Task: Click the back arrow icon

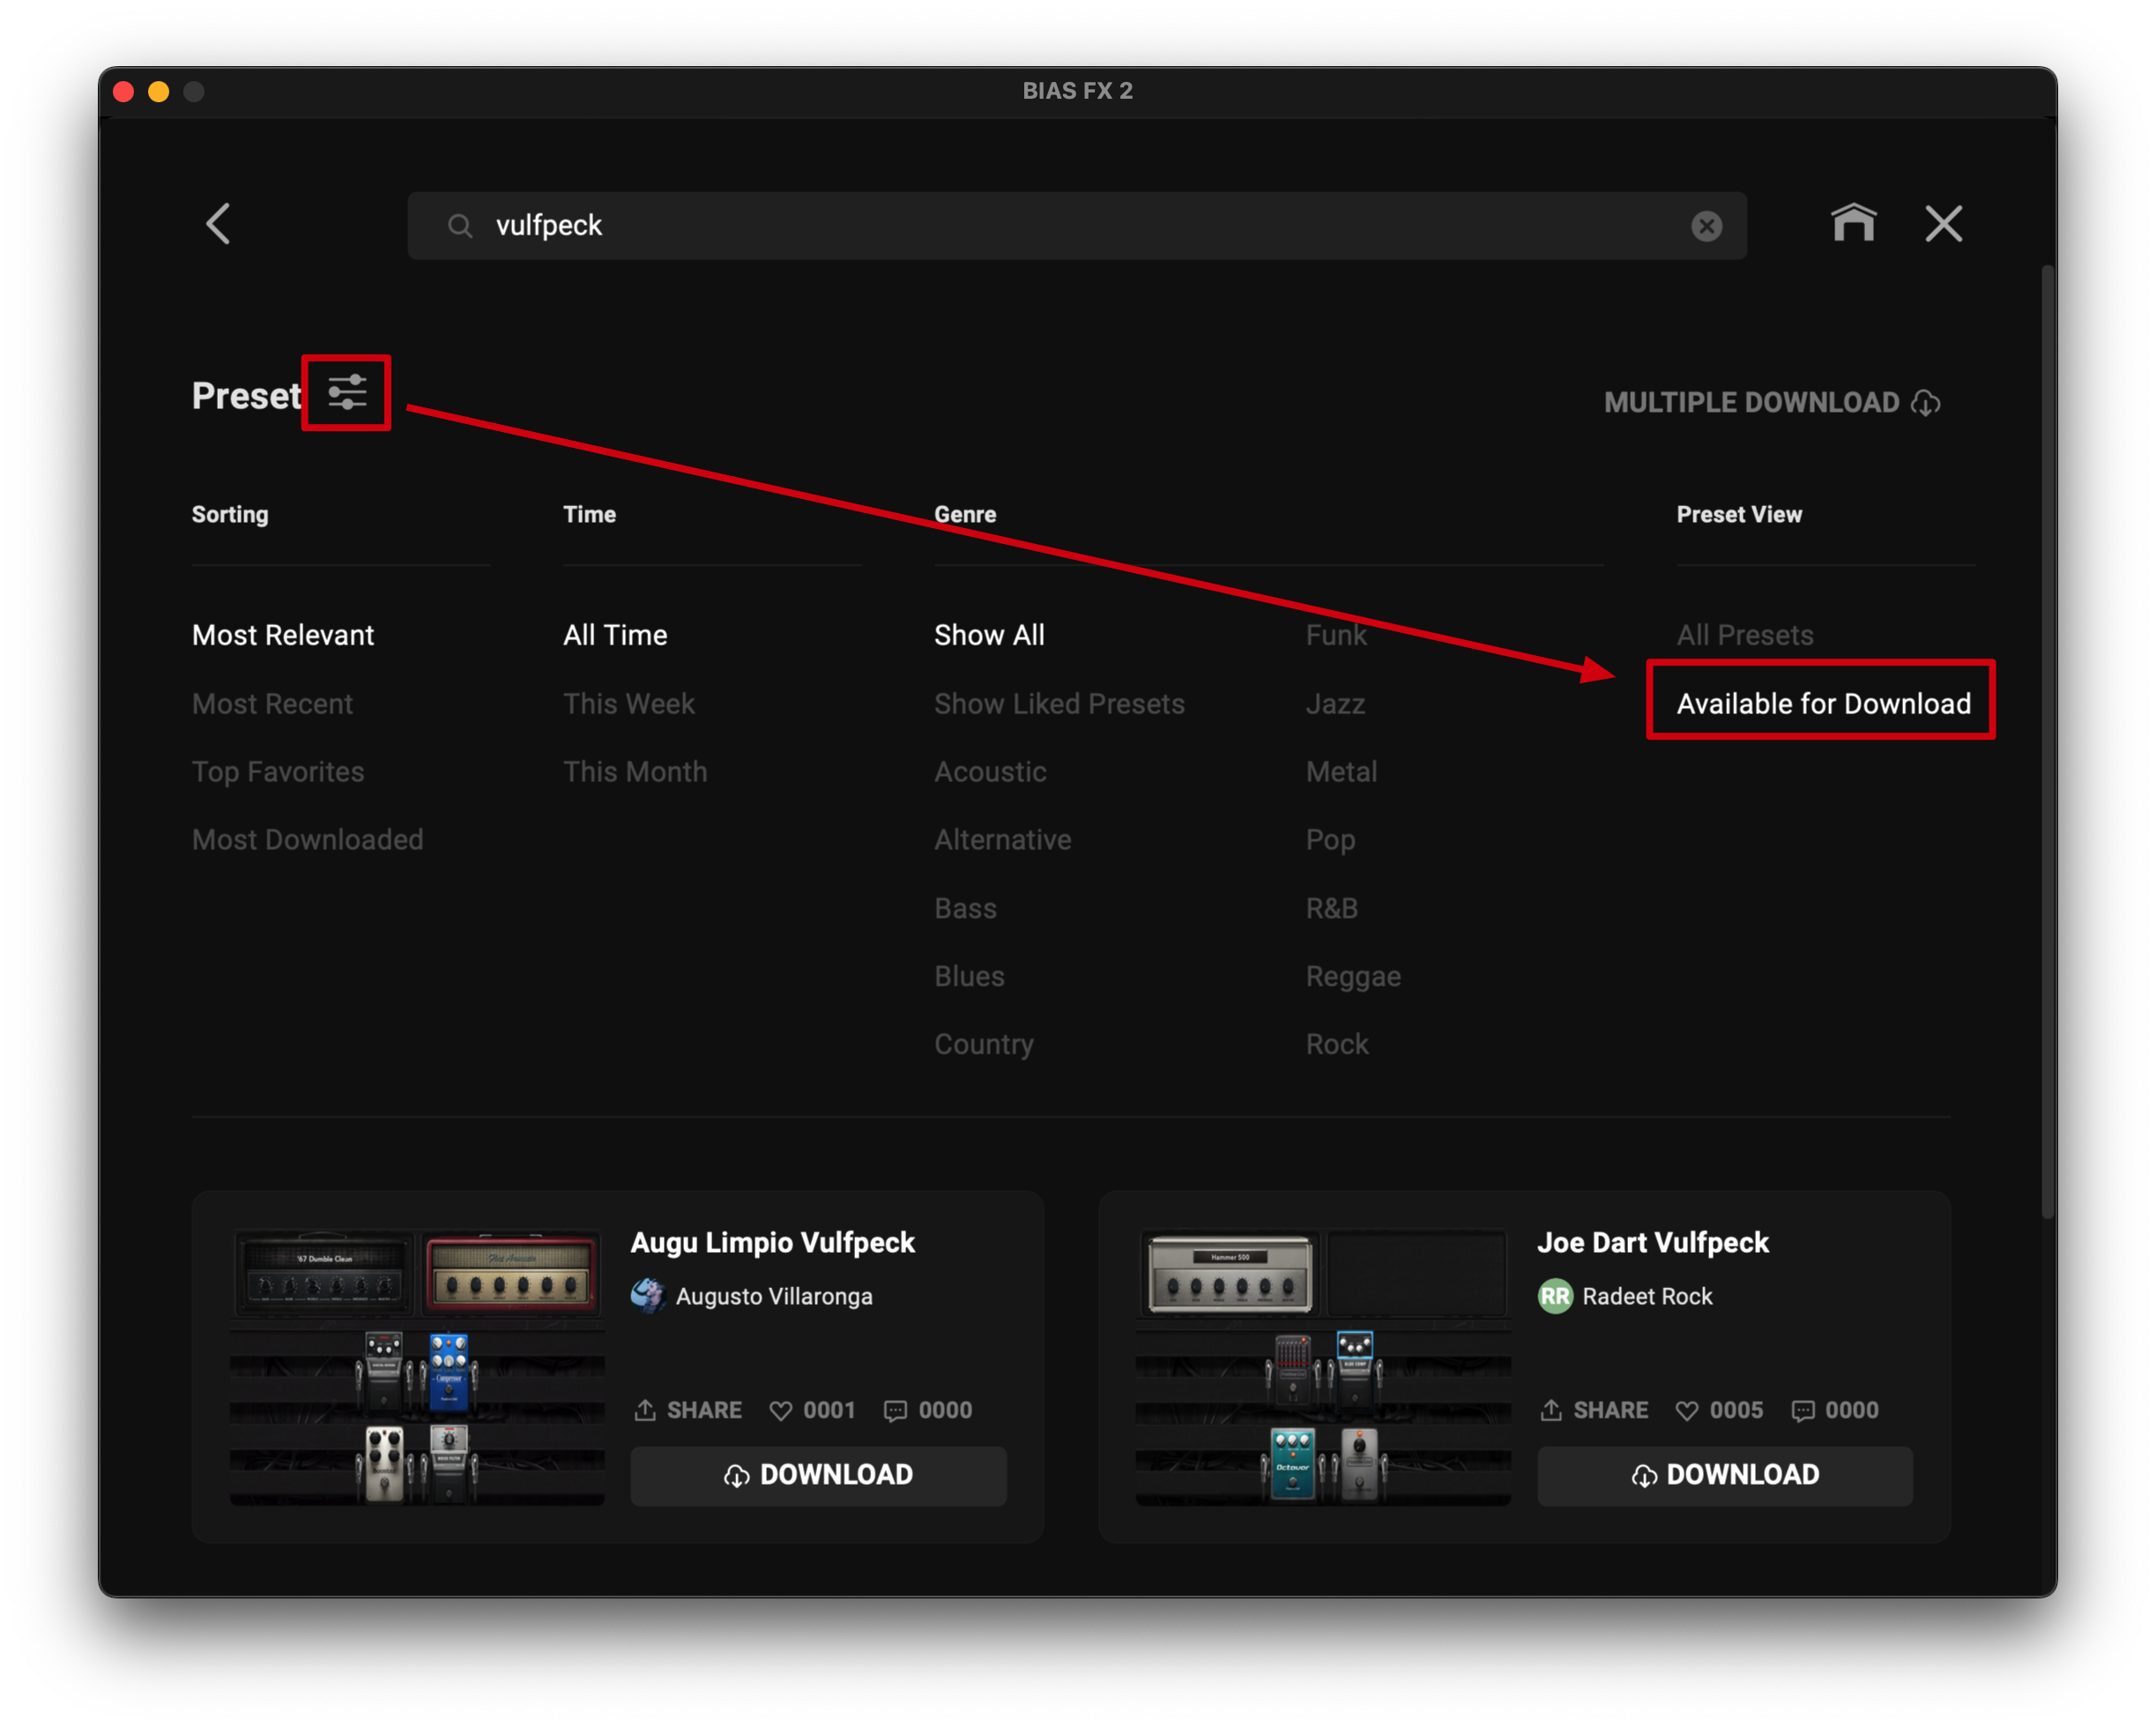Action: coord(218,224)
